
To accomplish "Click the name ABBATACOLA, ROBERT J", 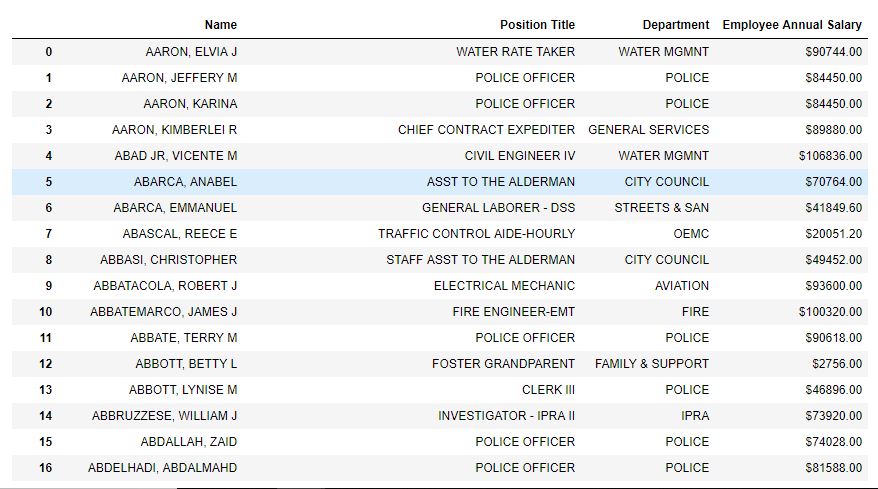I will 165,286.
